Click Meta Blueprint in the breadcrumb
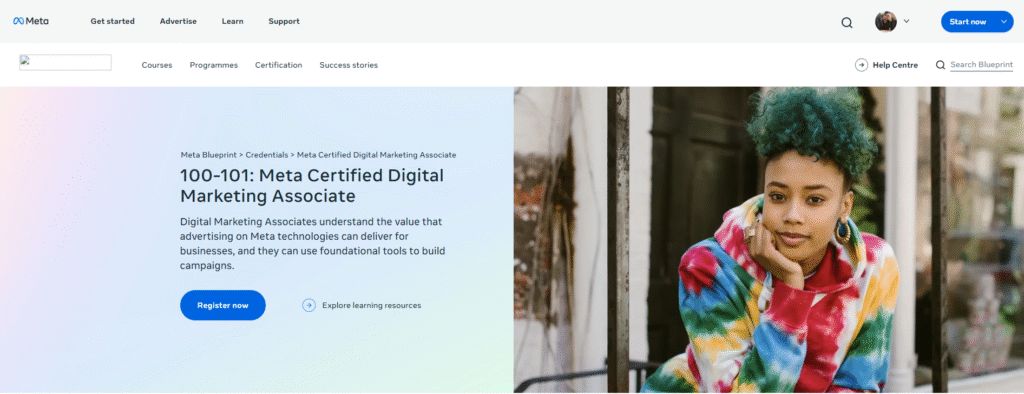1024x394 pixels. 208,155
